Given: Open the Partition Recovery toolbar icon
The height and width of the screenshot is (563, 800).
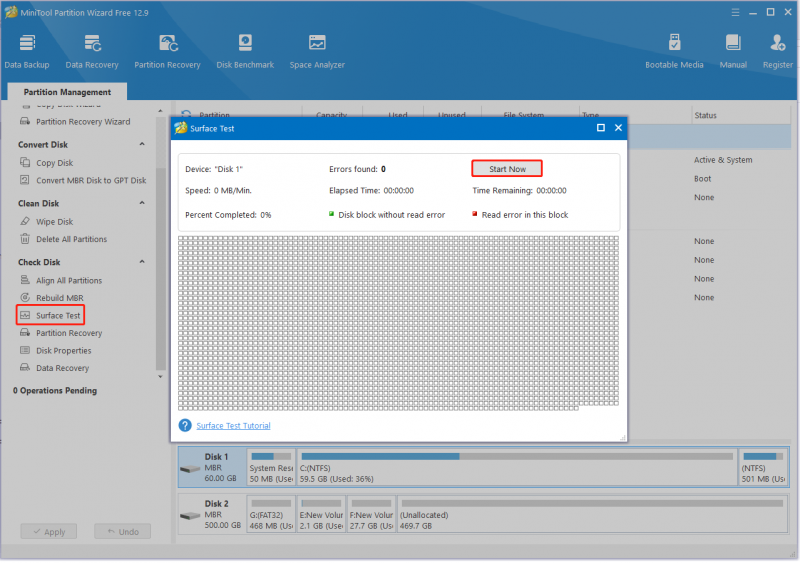Looking at the screenshot, I should tap(167, 52).
